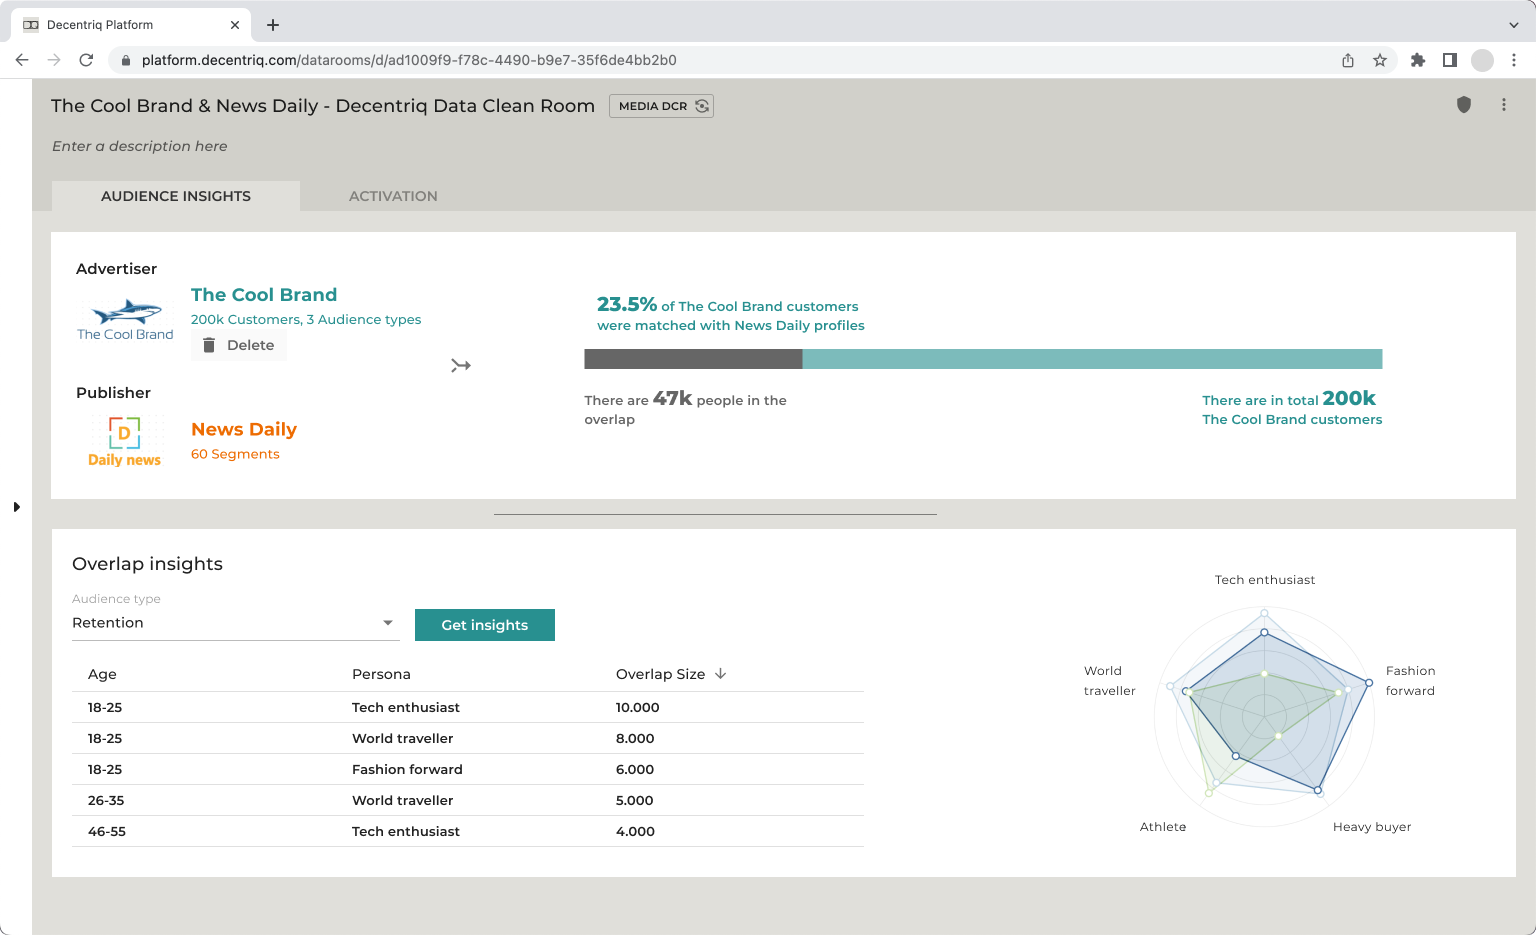Click the merge arrow icon between logos
The image size is (1536, 935).
pyautogui.click(x=460, y=366)
